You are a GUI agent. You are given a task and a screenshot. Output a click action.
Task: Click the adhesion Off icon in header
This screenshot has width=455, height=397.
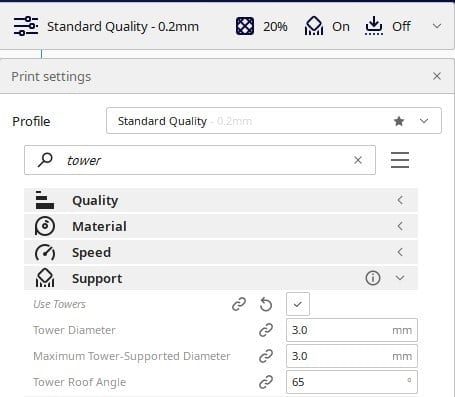click(x=374, y=26)
